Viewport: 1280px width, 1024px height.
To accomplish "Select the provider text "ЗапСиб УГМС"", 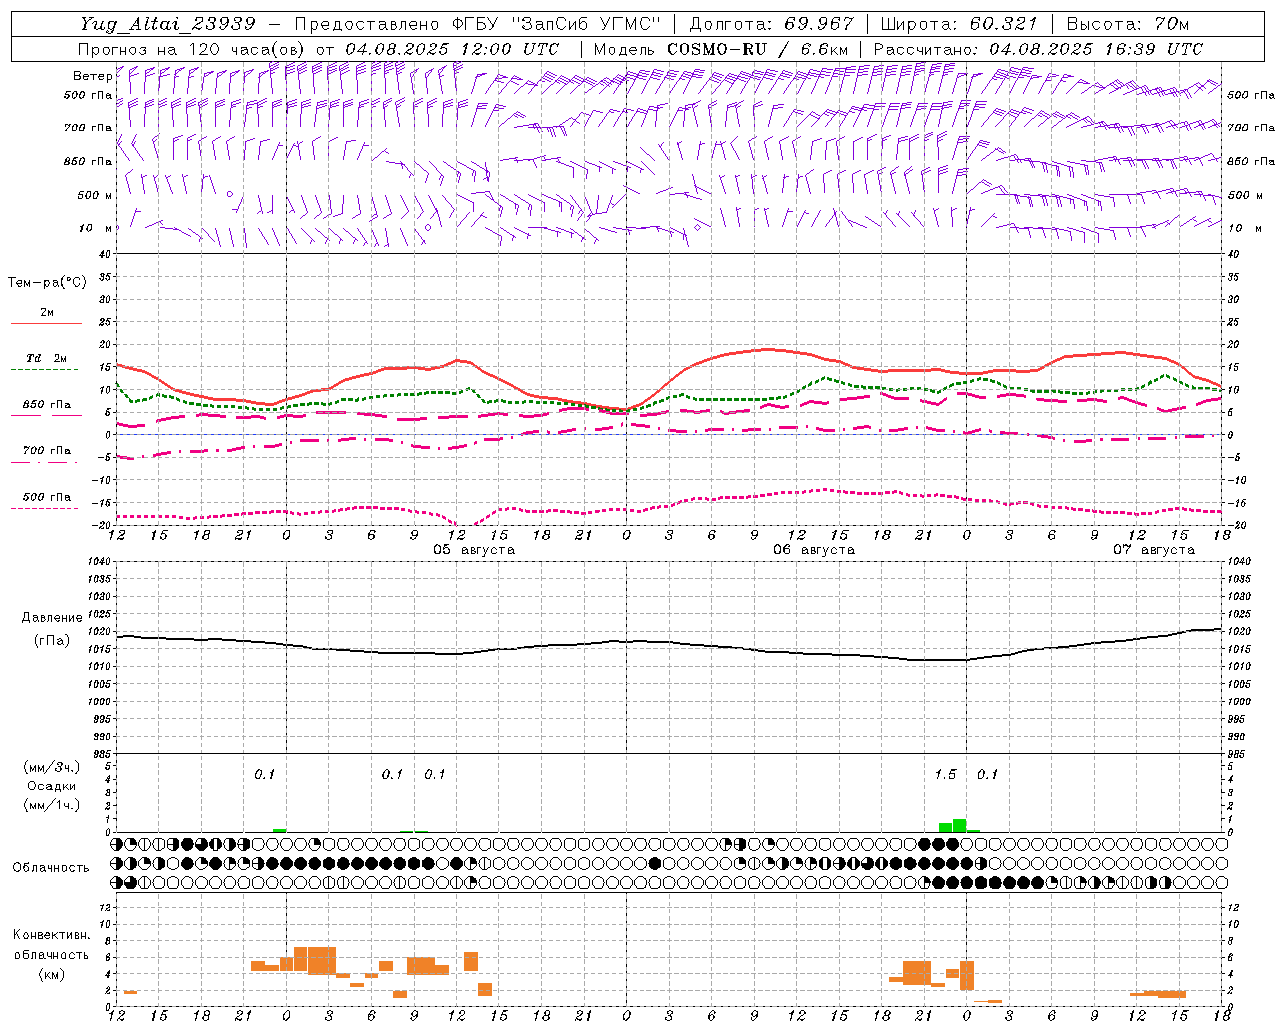I will point(586,24).
